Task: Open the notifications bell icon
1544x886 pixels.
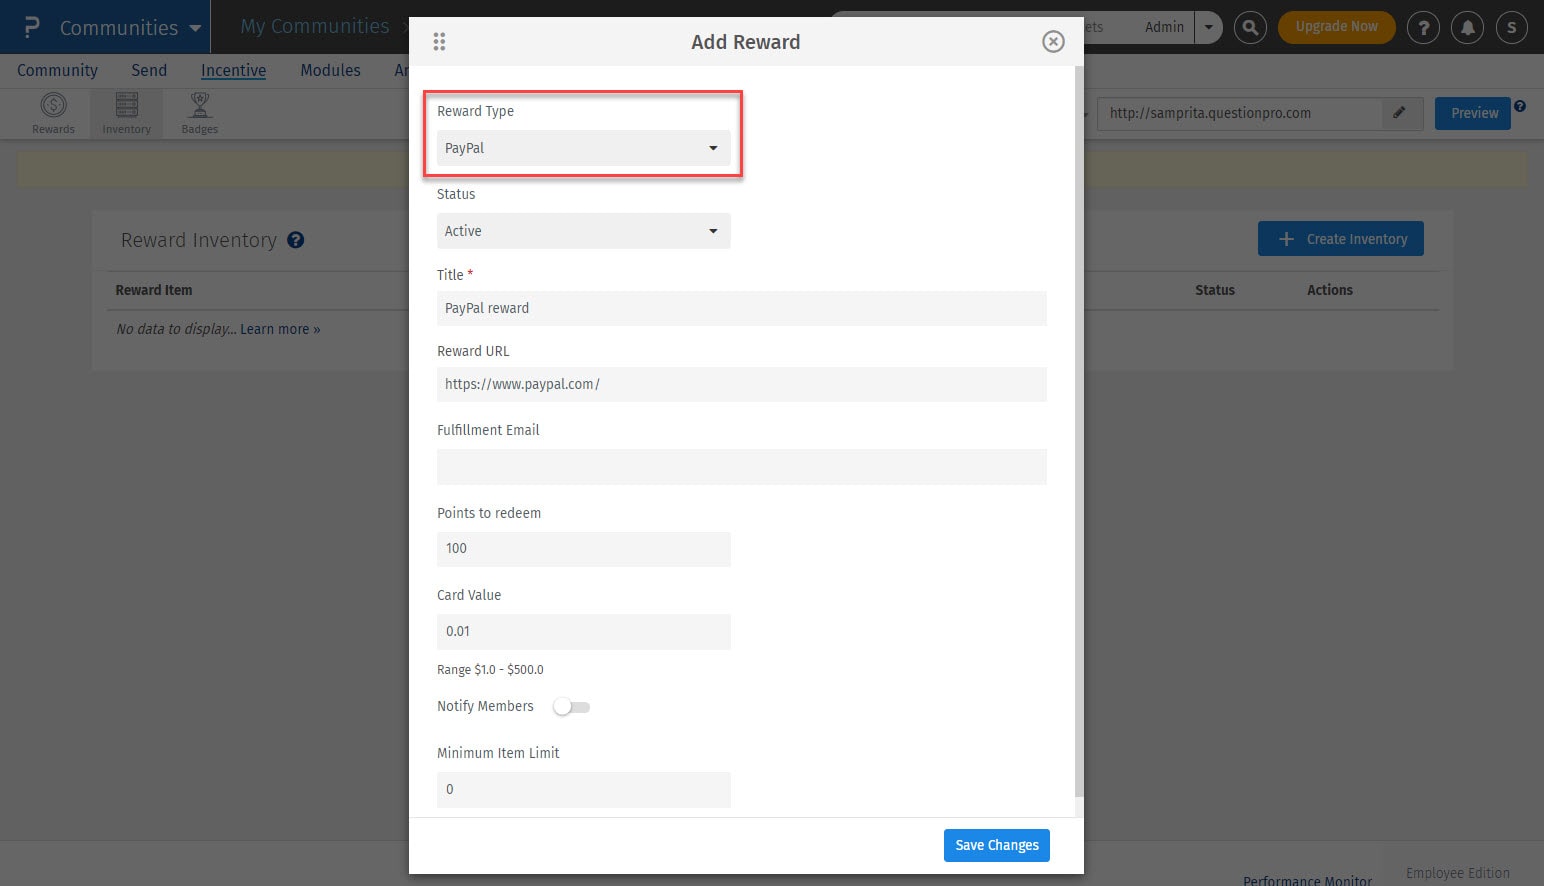Action: tap(1467, 27)
